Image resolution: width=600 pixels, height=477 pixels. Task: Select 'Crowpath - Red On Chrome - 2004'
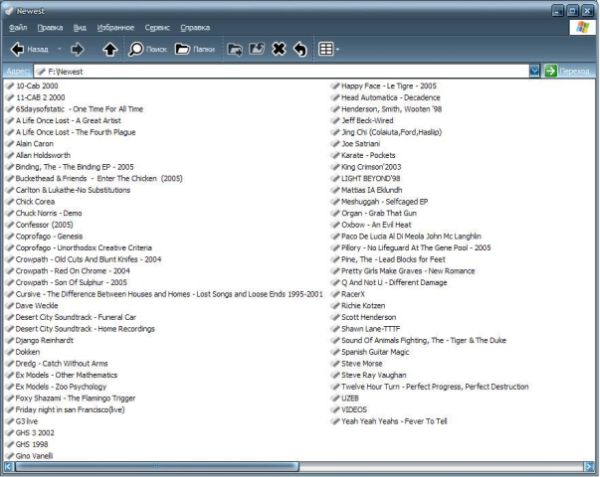(73, 271)
